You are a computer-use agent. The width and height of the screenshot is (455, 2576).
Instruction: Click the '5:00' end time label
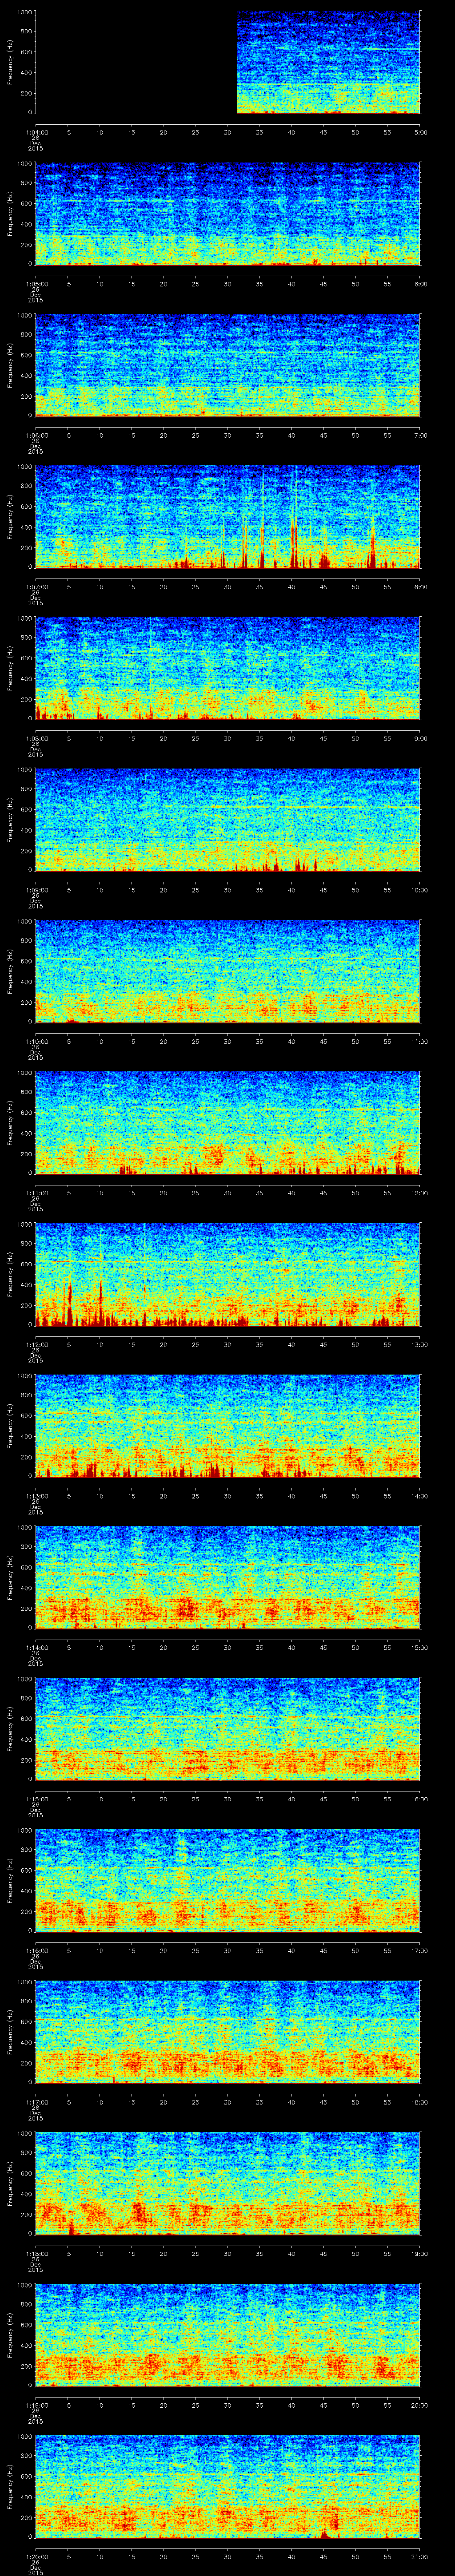420,131
